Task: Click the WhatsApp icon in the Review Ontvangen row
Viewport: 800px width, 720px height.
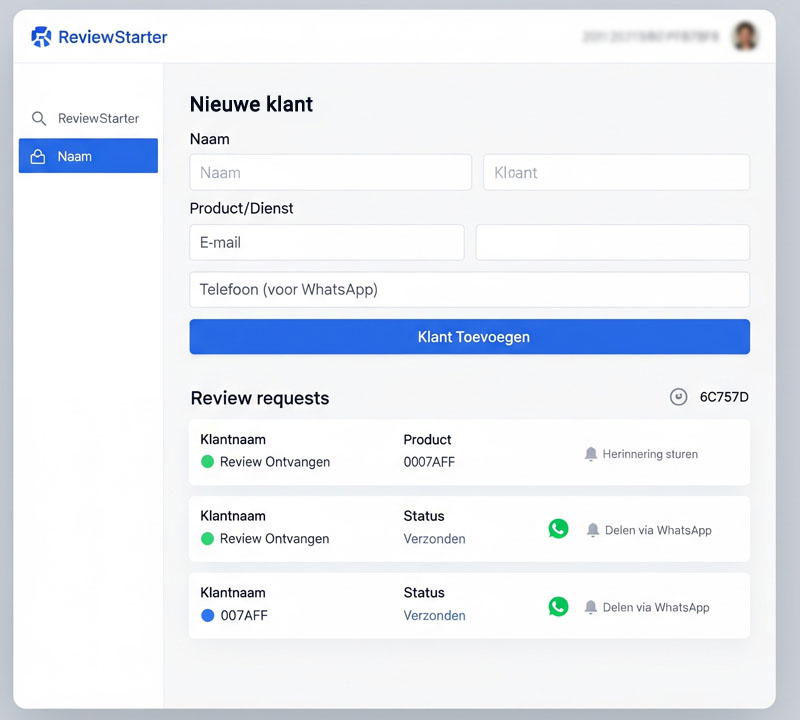Action: pos(558,529)
